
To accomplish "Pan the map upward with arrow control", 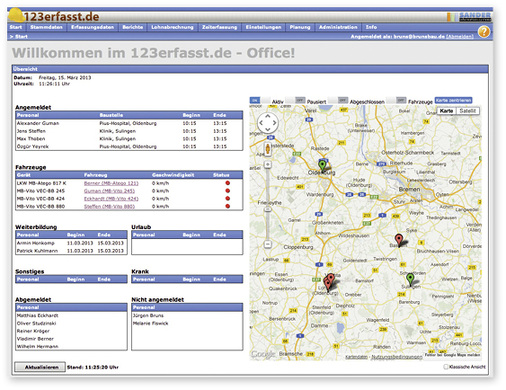I will click(268, 116).
